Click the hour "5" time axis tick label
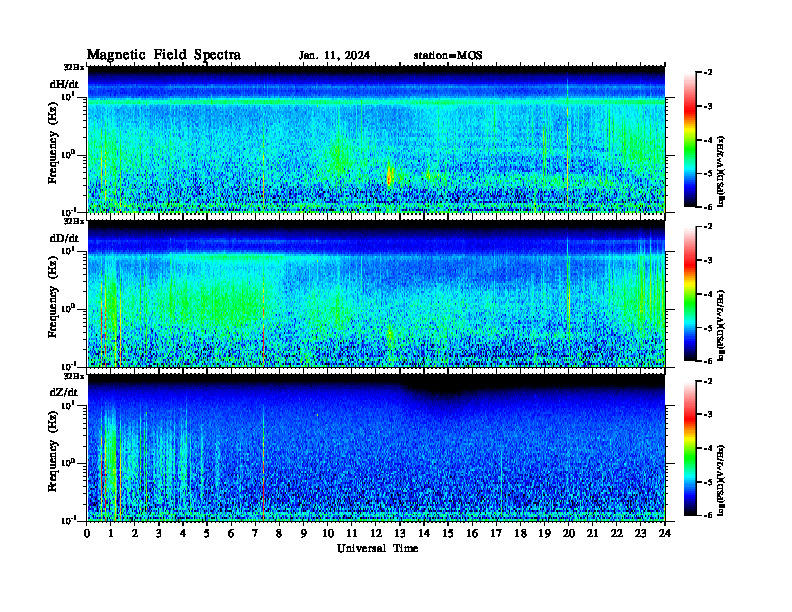The width and height of the screenshot is (792, 612). [x=207, y=534]
